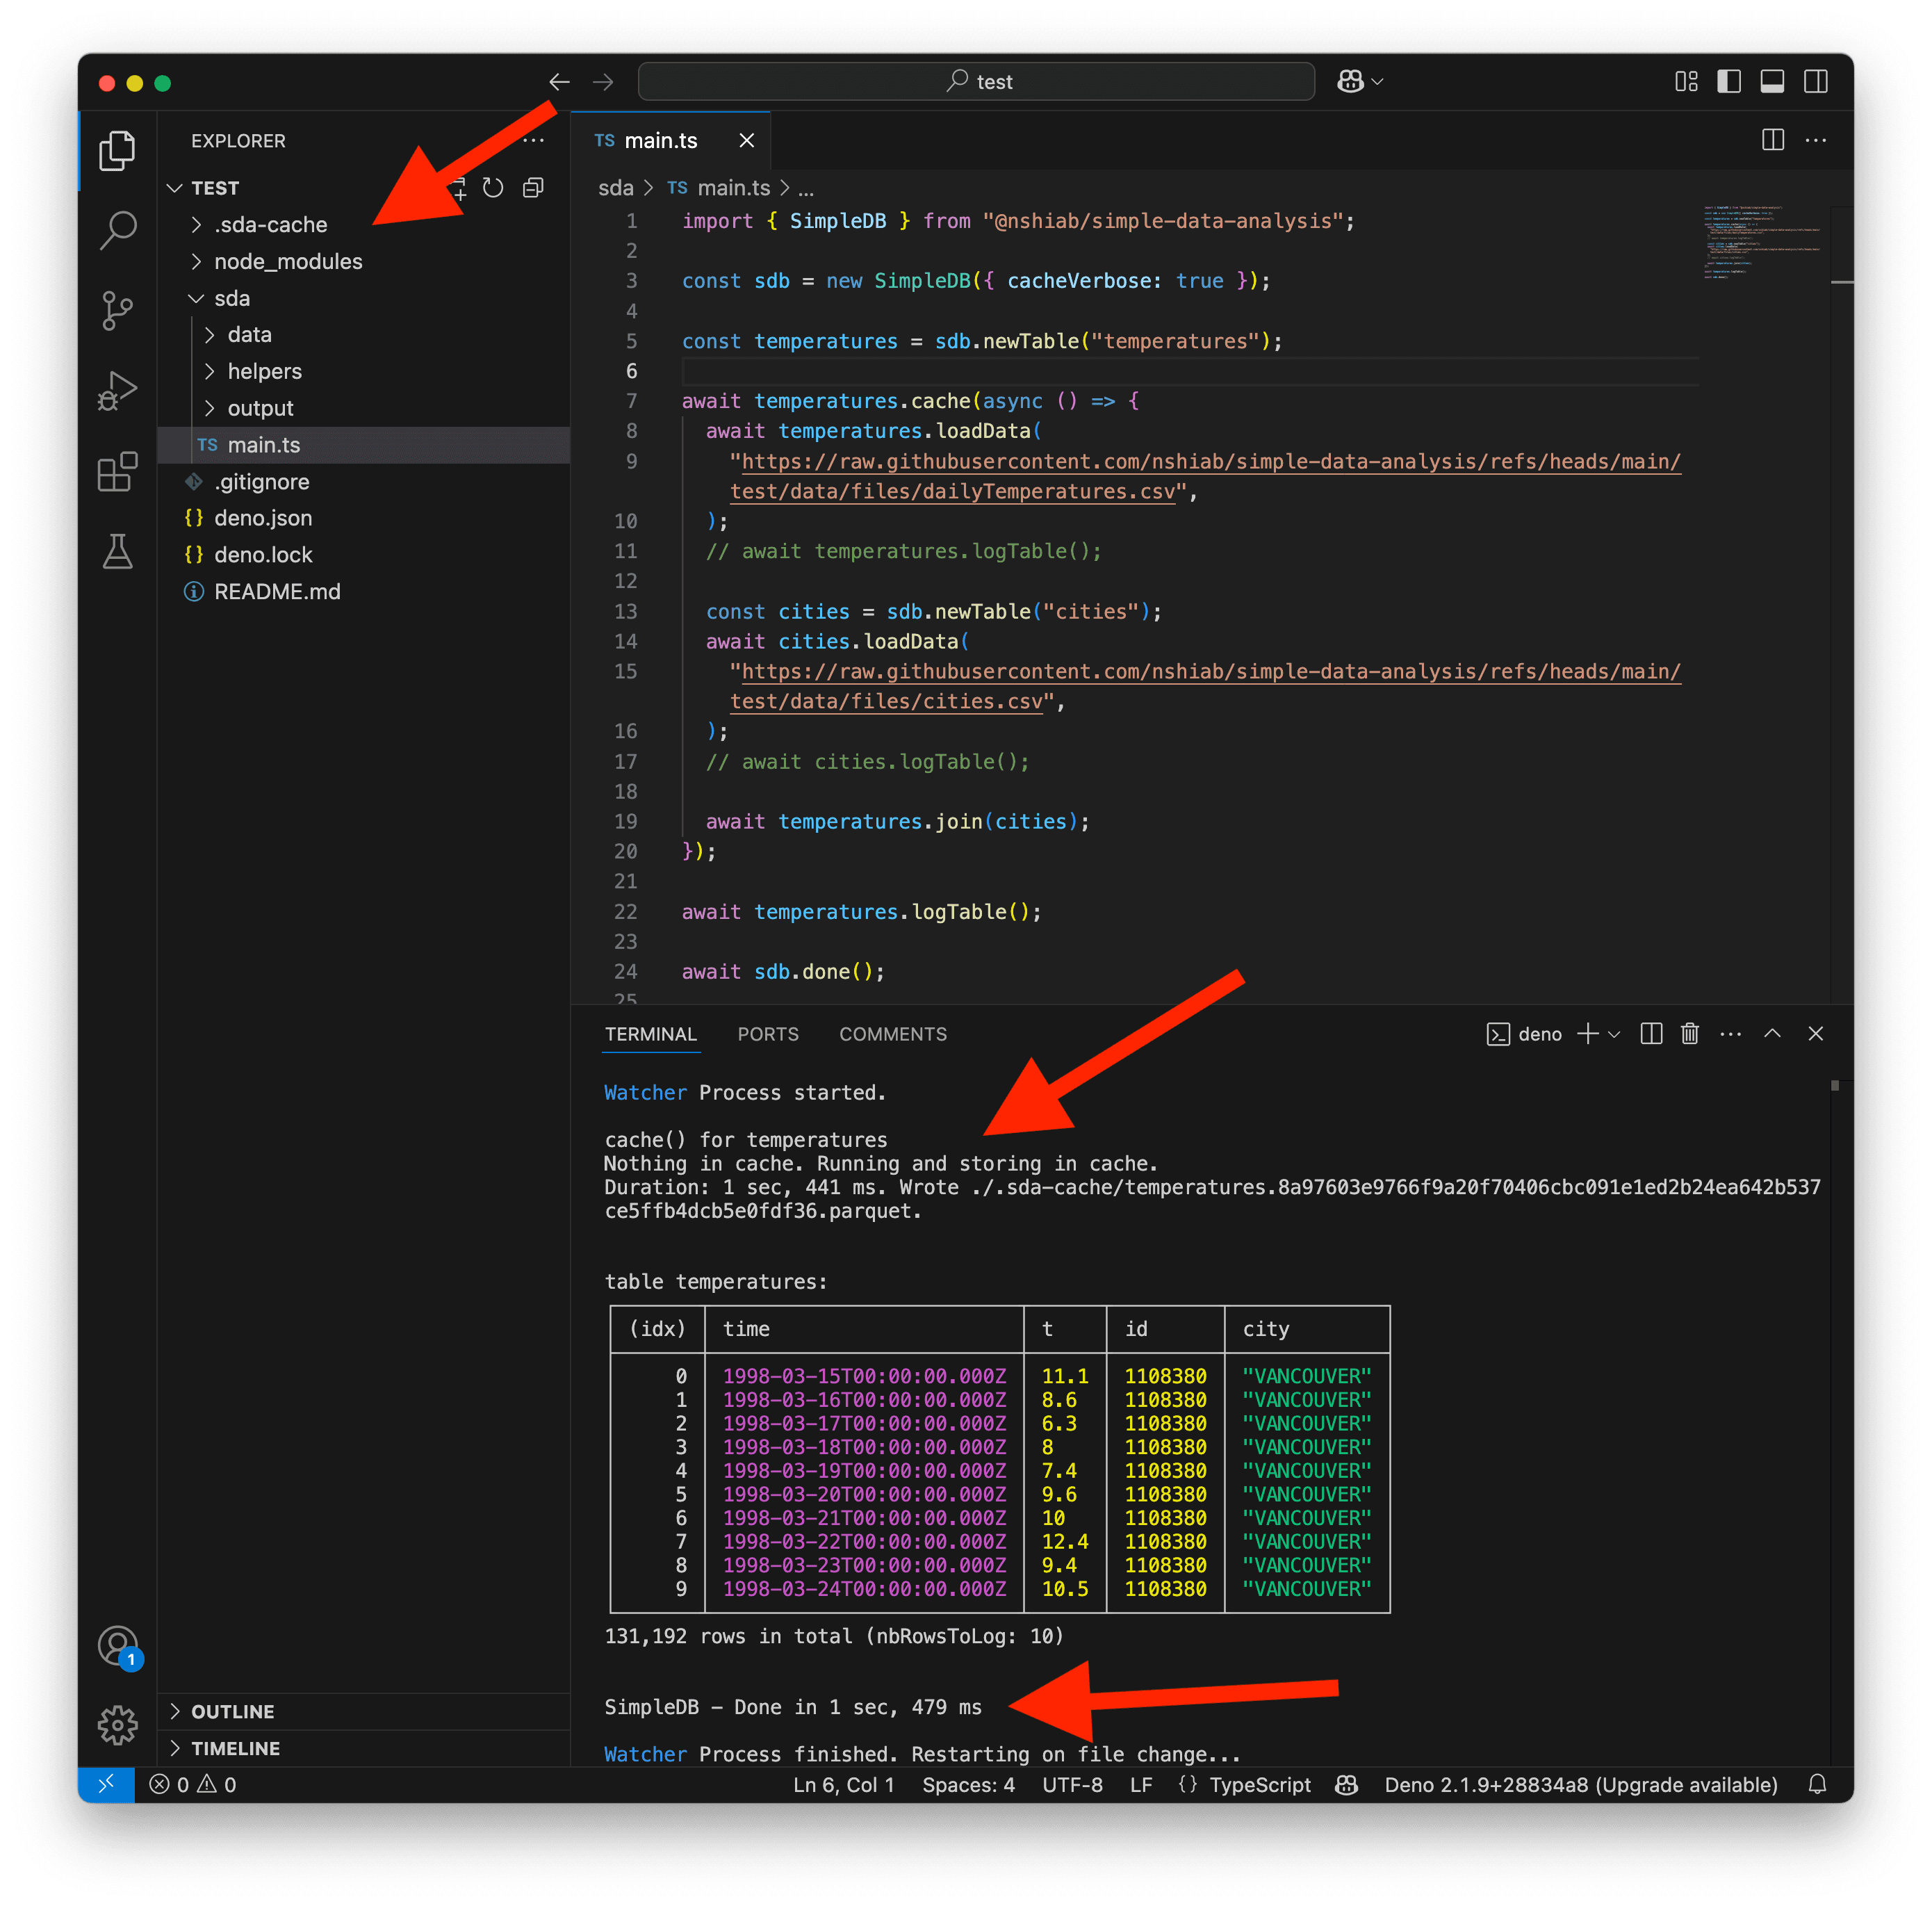Open the deno.lock file
Viewport: 1932px width, 1906px height.
(263, 555)
